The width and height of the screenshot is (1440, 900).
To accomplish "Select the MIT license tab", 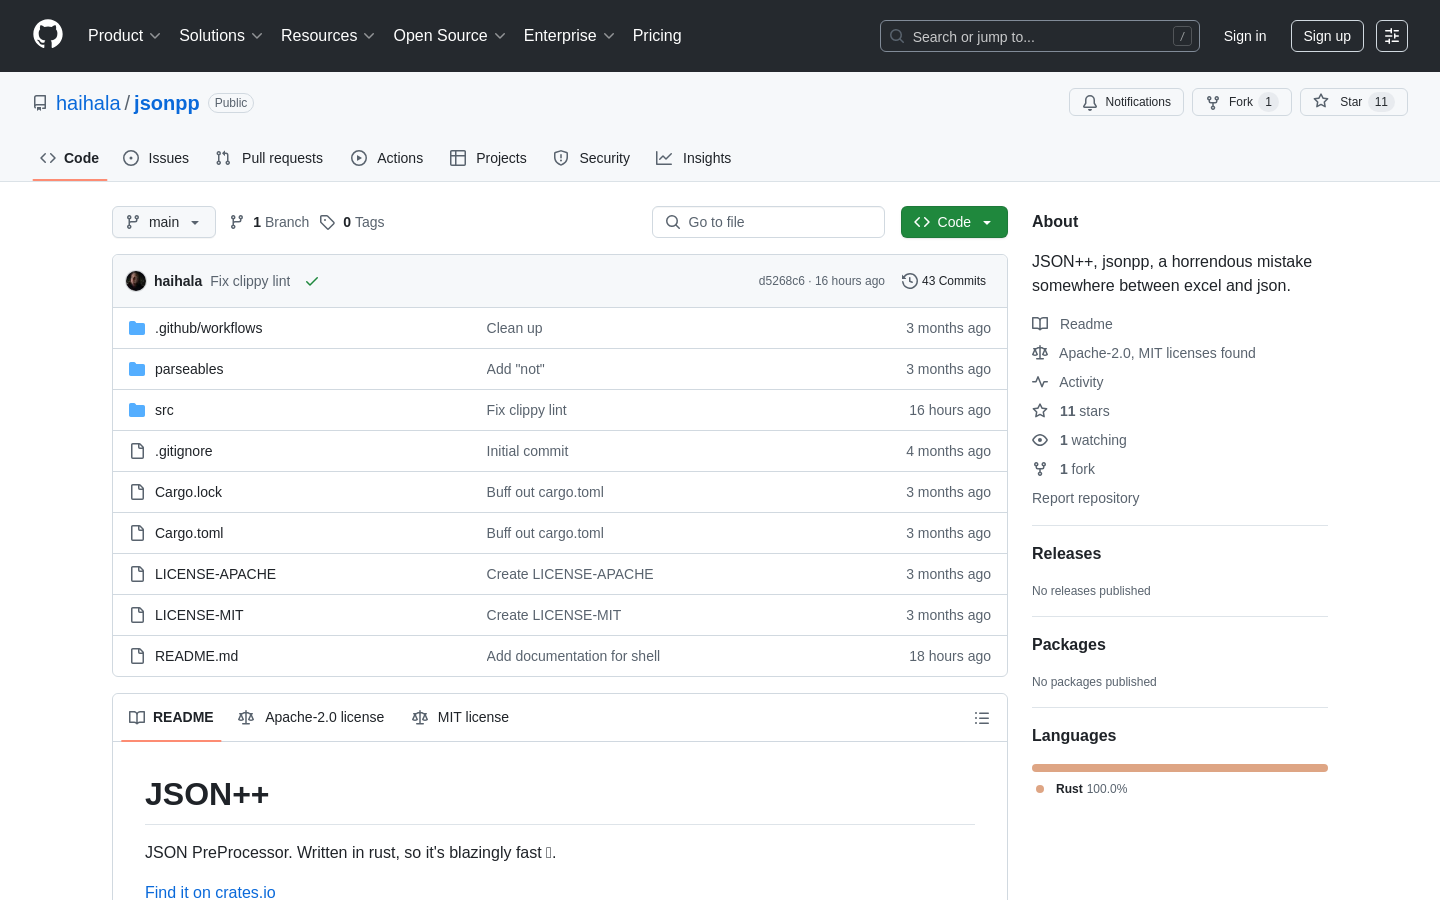I will pyautogui.click(x=461, y=717).
